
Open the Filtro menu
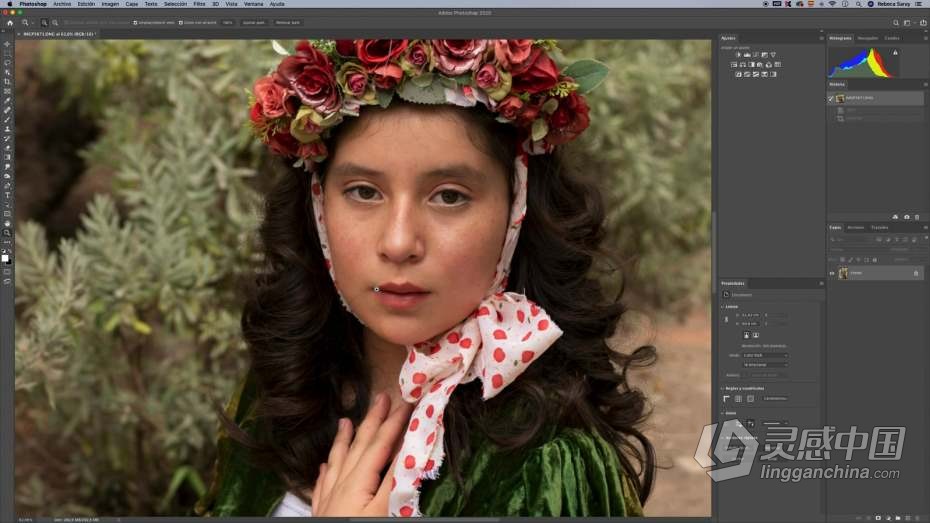pyautogui.click(x=199, y=4)
